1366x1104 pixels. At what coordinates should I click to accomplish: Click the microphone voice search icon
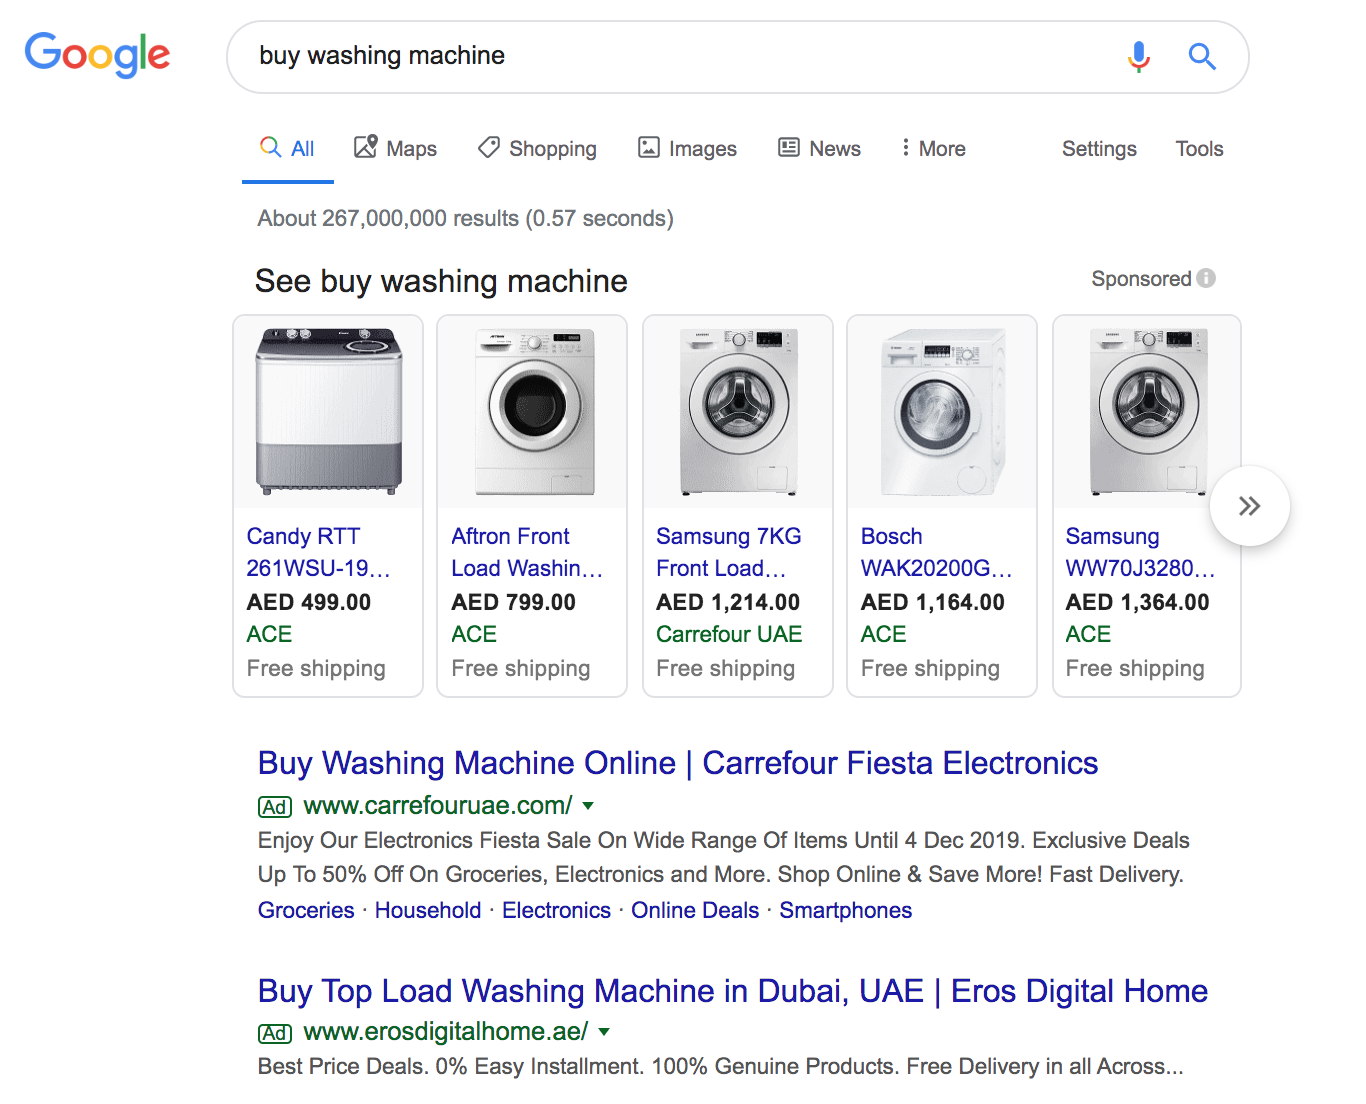(1138, 57)
